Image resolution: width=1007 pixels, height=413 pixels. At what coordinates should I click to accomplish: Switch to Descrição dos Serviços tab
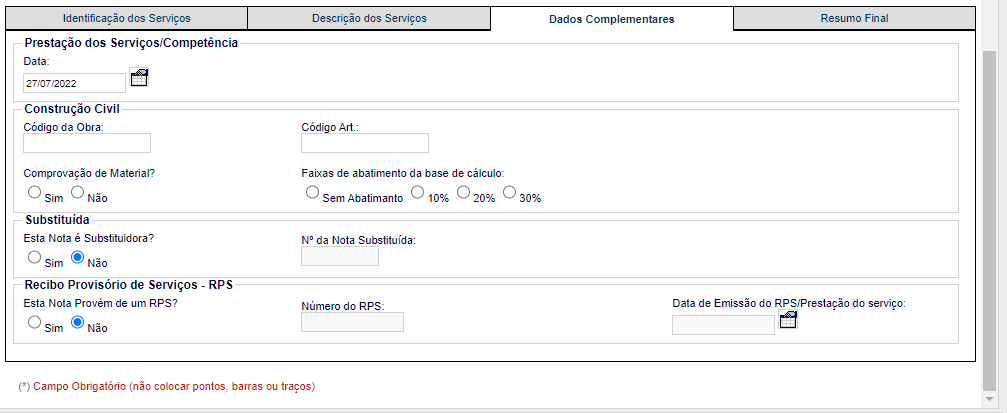point(369,18)
